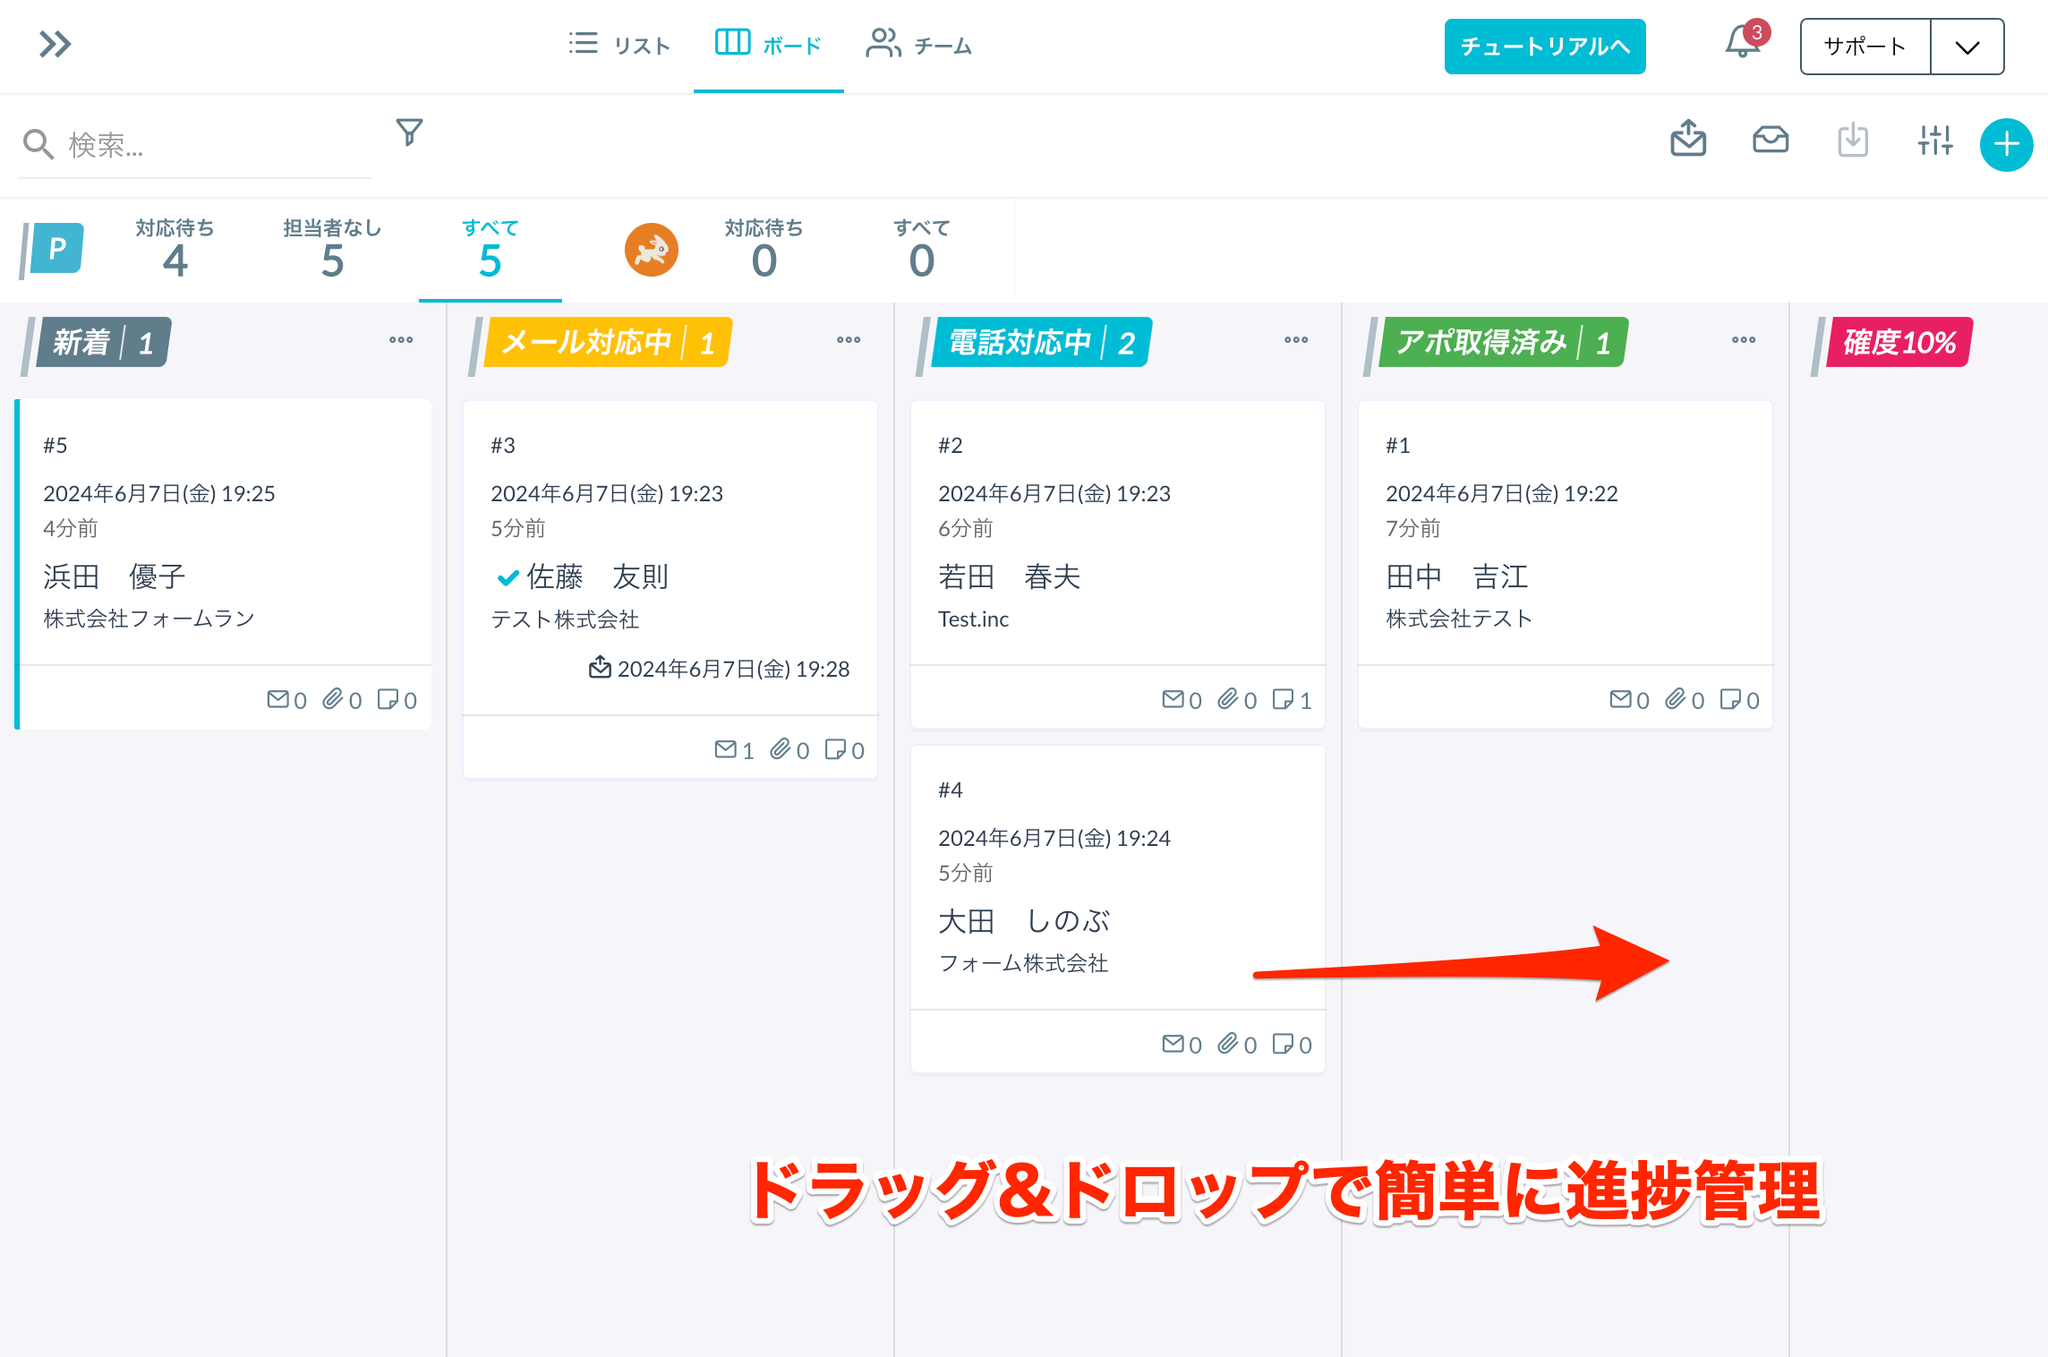The height and width of the screenshot is (1357, 2048).
Task: Click the filter funnel icon
Action: (409, 132)
